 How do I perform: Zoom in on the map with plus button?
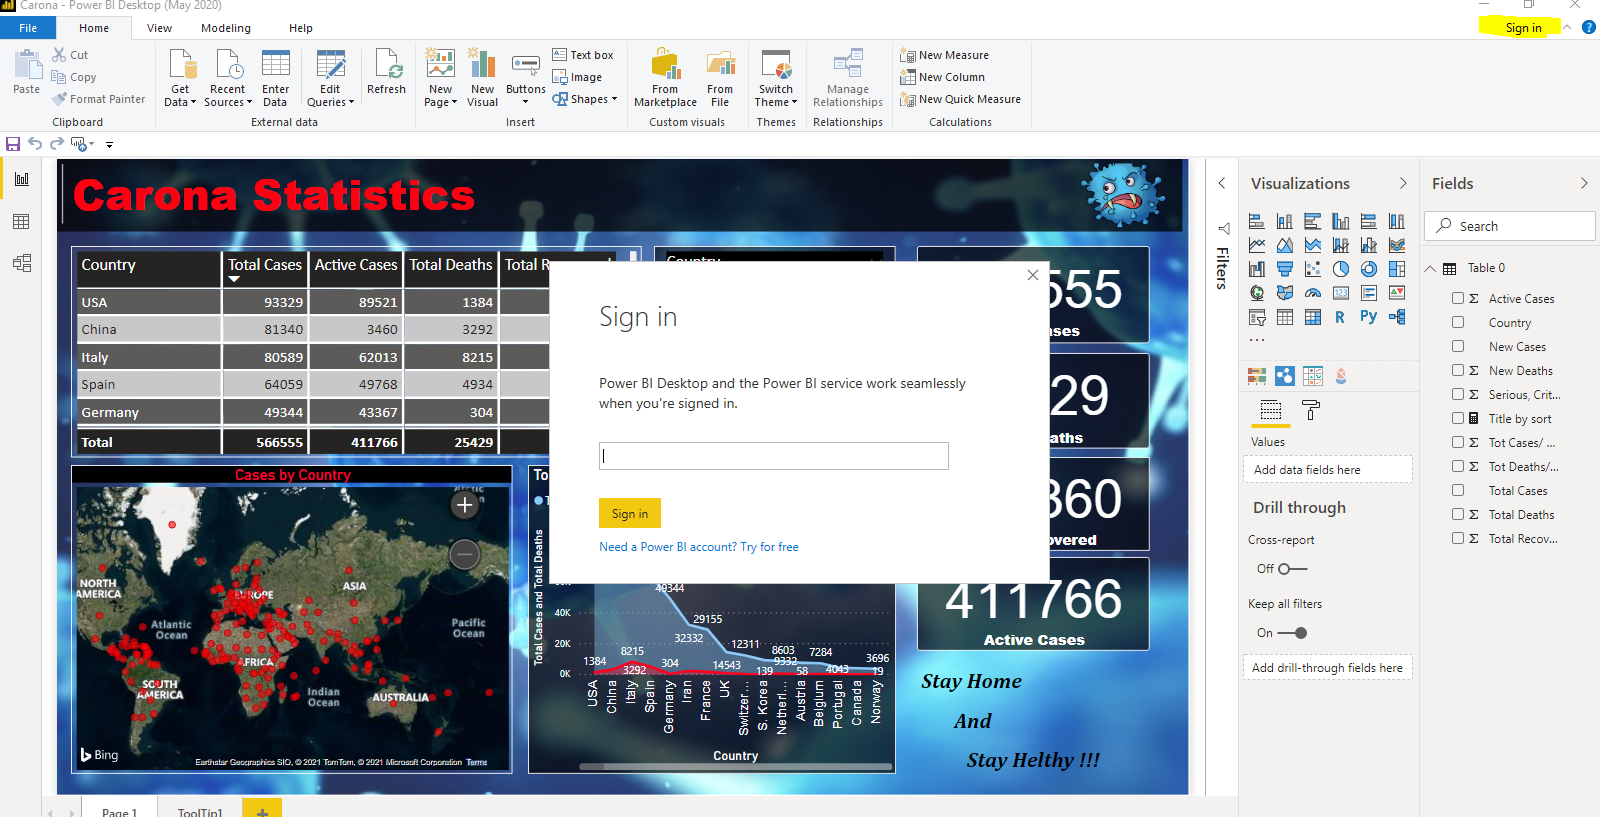464,505
